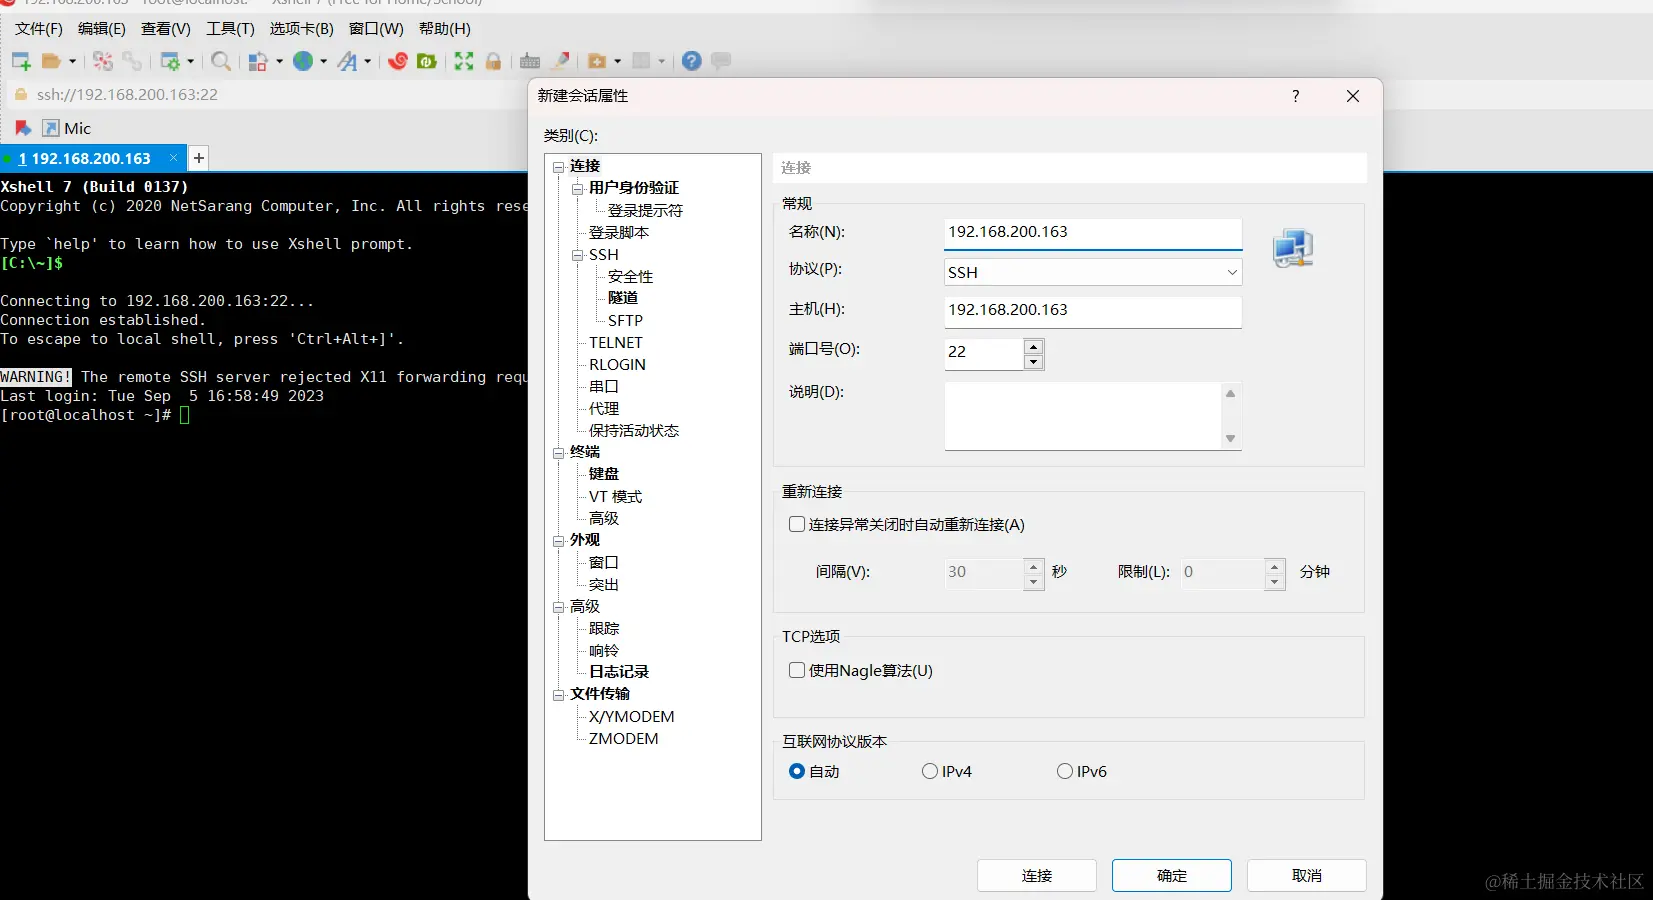Click the New Session toolbar icon
1653x900 pixels.
(x=21, y=62)
